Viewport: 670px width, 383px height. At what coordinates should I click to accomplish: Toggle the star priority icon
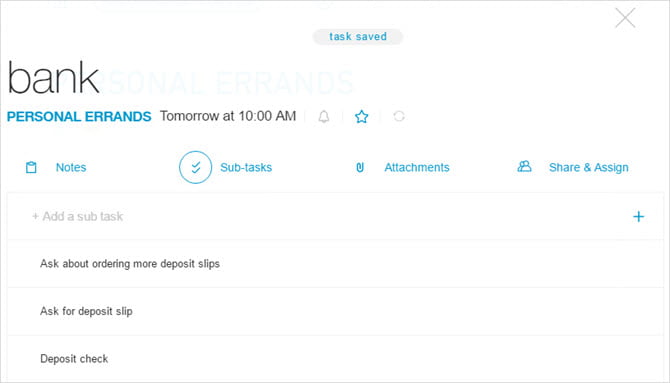[x=361, y=116]
